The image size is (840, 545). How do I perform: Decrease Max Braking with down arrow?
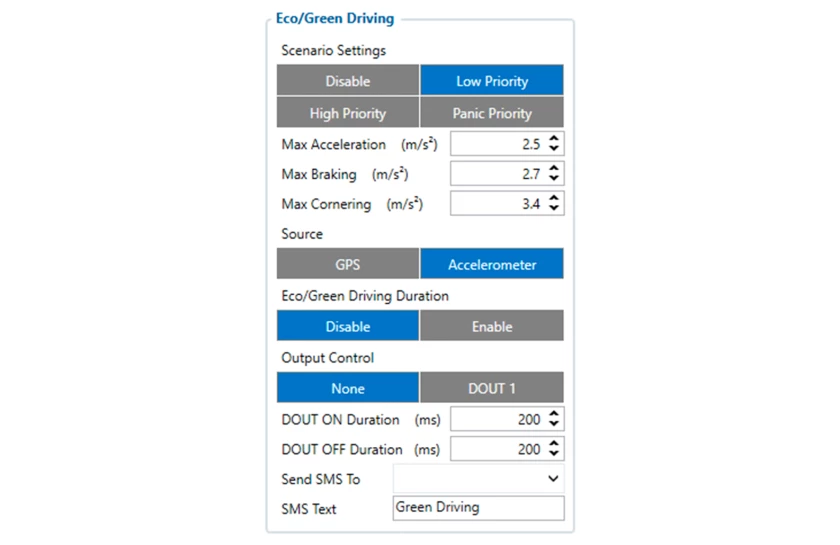(x=554, y=178)
